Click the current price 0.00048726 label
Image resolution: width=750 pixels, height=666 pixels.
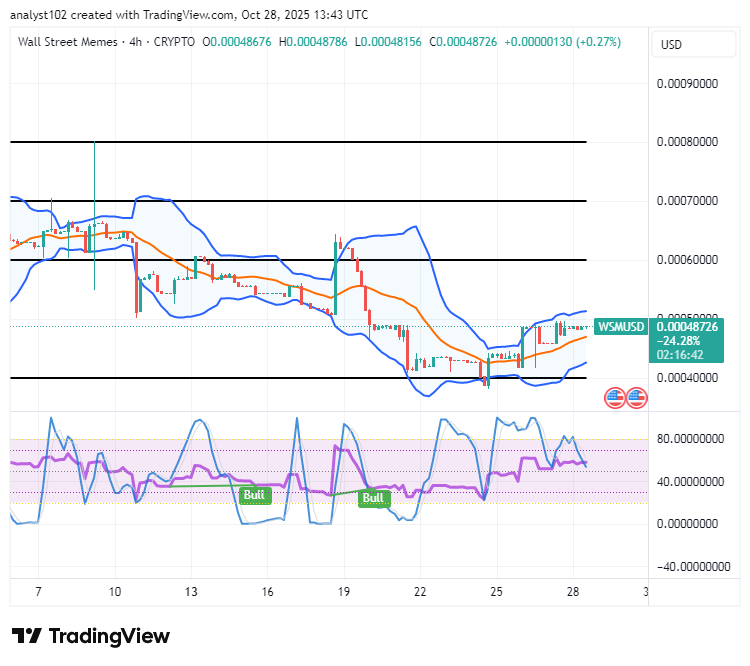click(687, 327)
